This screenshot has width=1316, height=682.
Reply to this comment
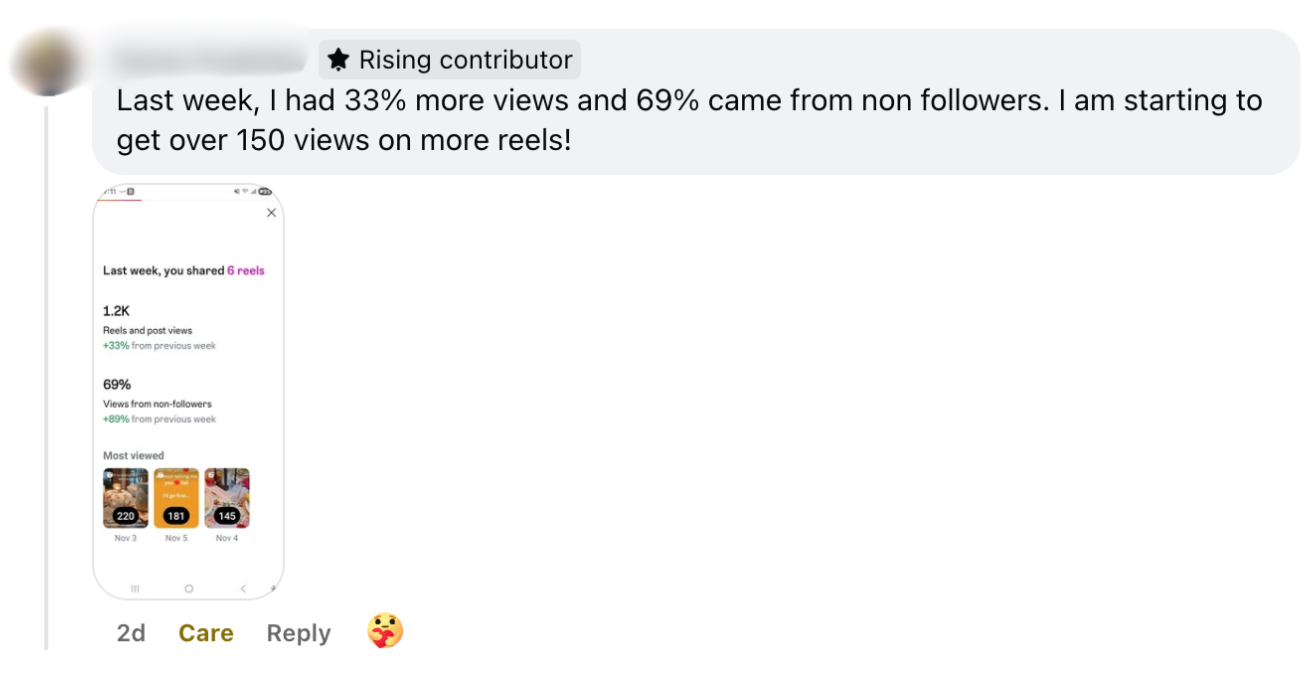298,633
